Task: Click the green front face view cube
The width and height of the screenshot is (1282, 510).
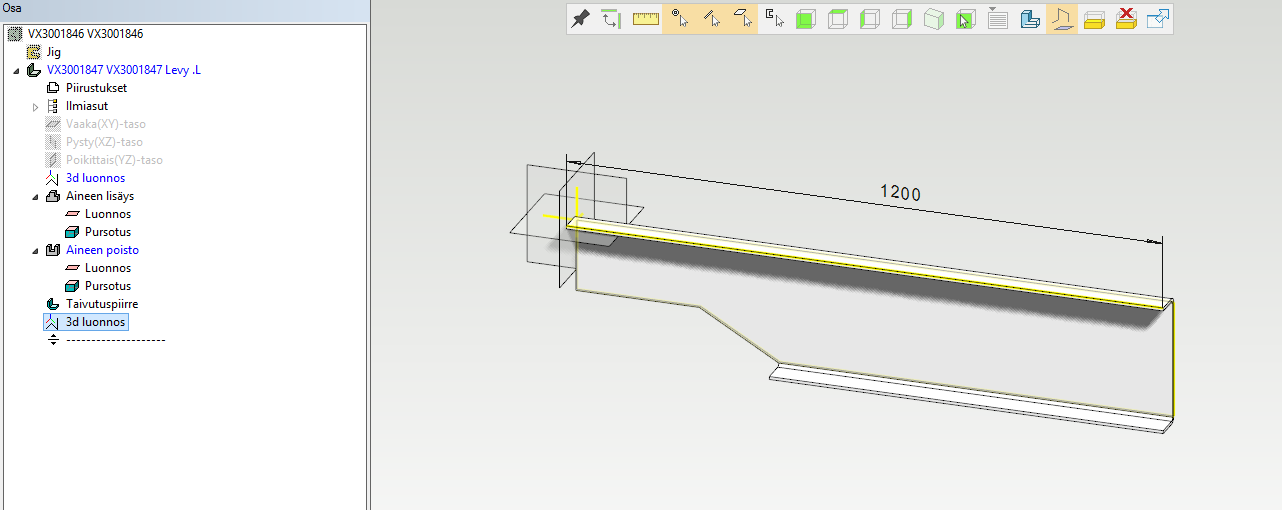Action: pyautogui.click(x=805, y=19)
